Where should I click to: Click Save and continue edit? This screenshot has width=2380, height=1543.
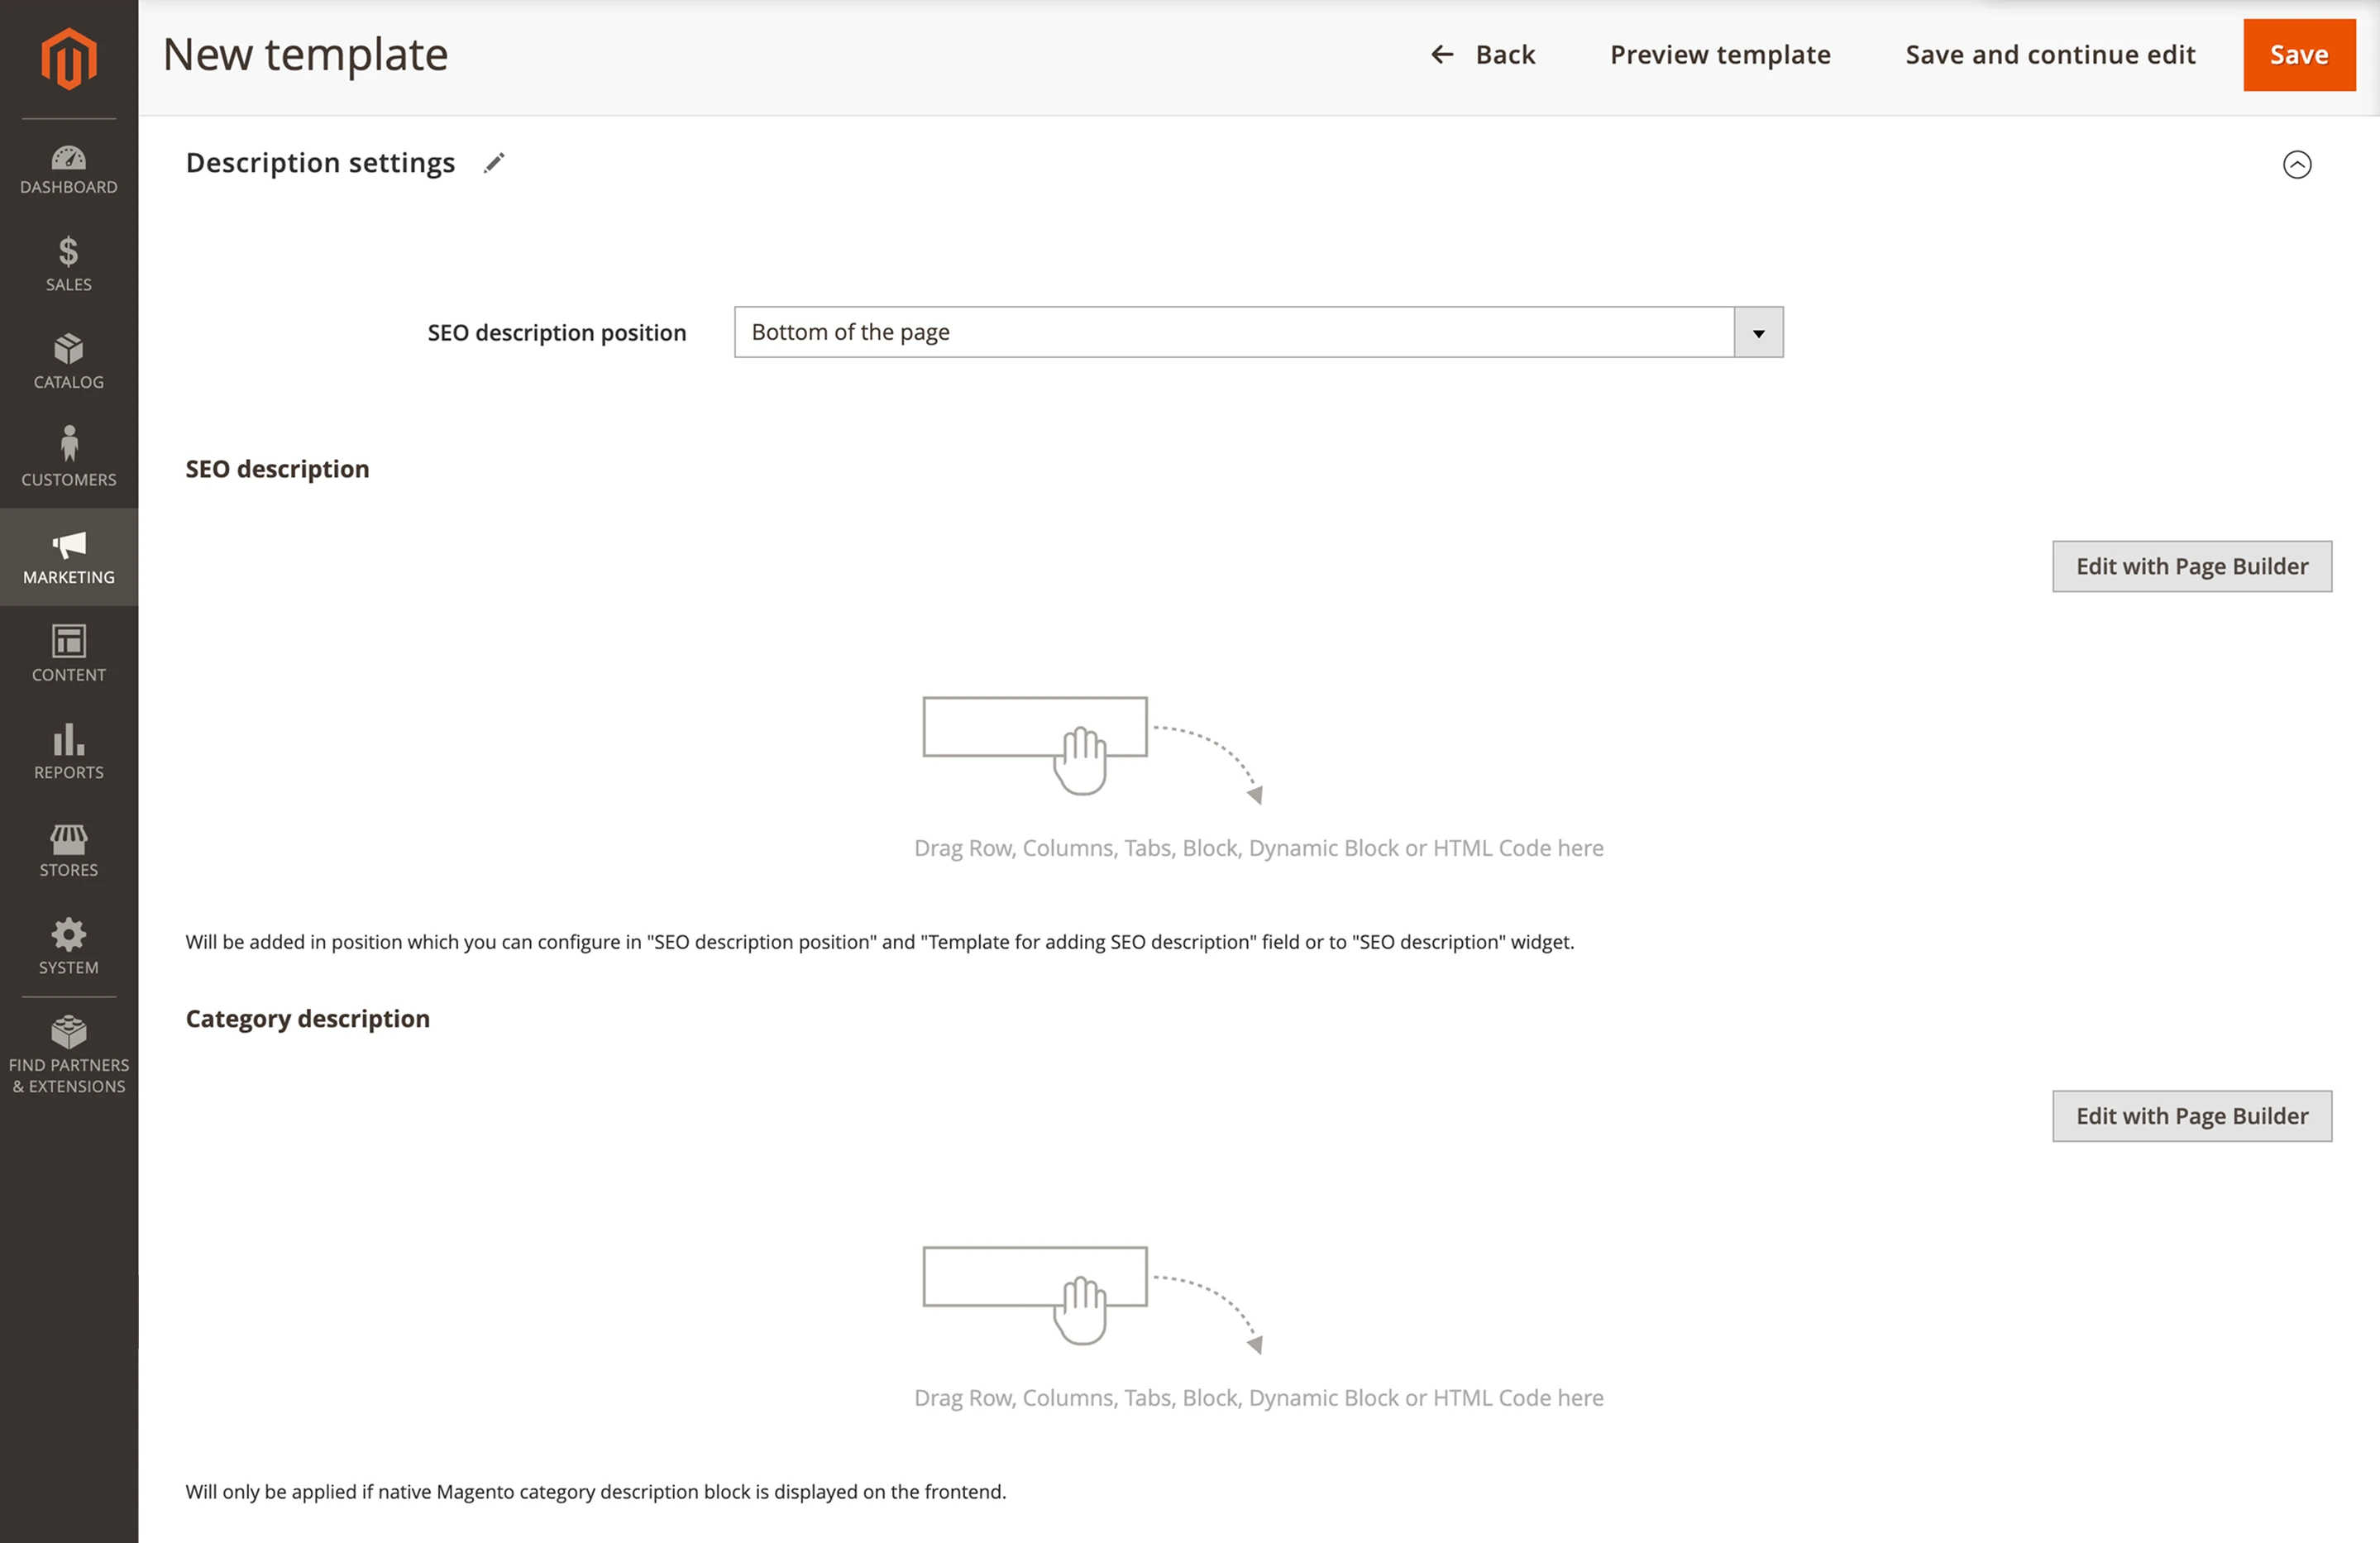[2049, 55]
